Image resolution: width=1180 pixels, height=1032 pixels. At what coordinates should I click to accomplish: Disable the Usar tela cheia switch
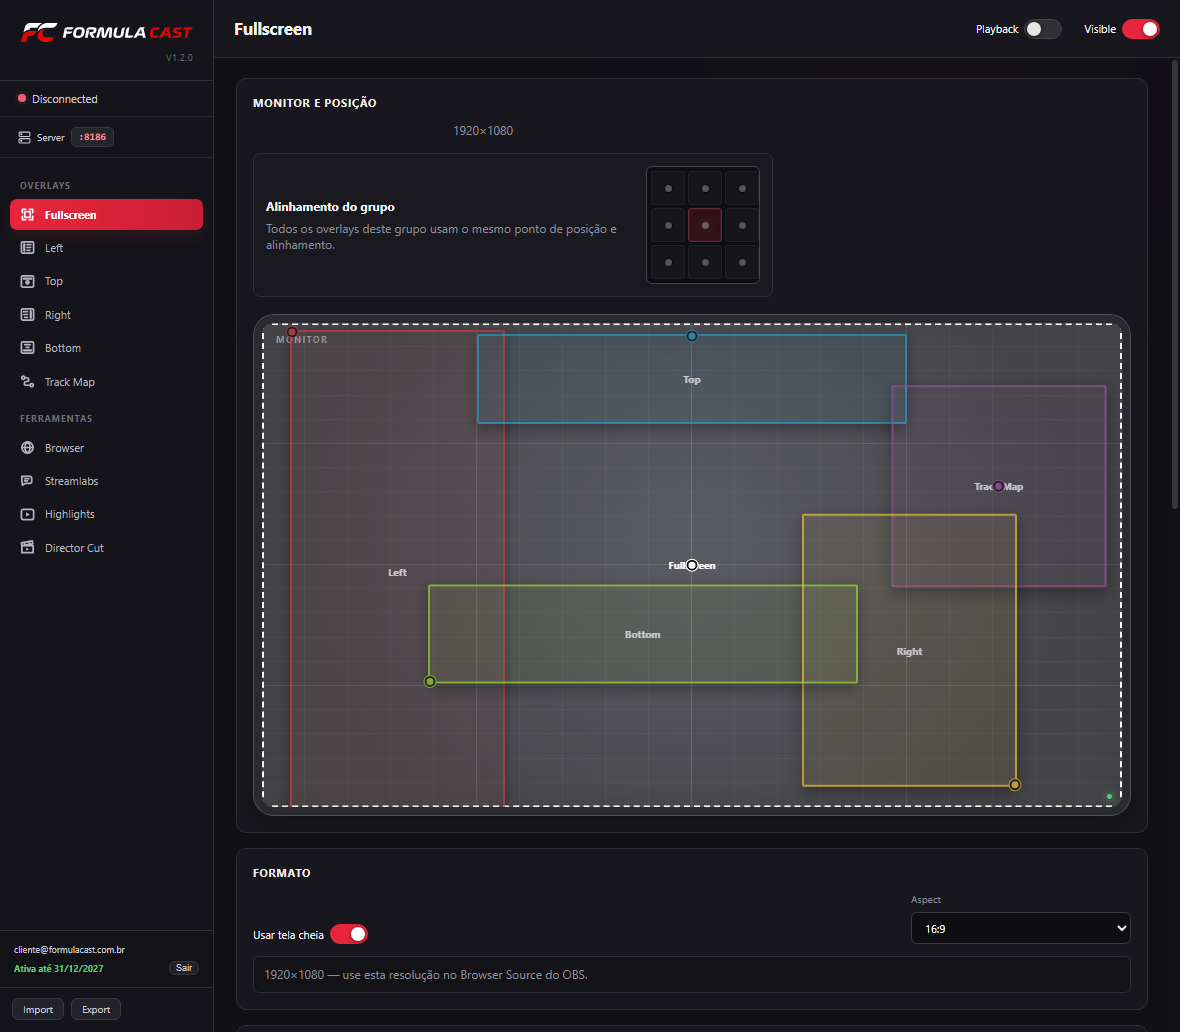(x=348, y=934)
